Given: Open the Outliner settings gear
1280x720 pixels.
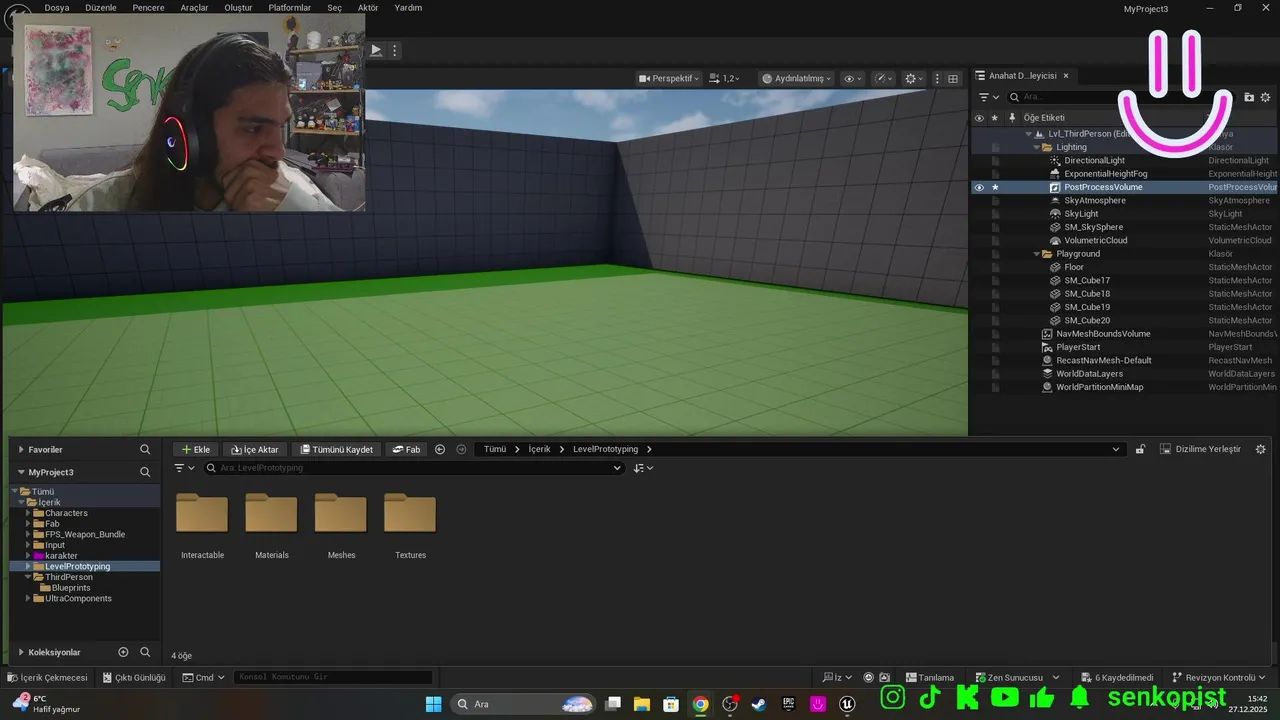Looking at the screenshot, I should click(1267, 97).
